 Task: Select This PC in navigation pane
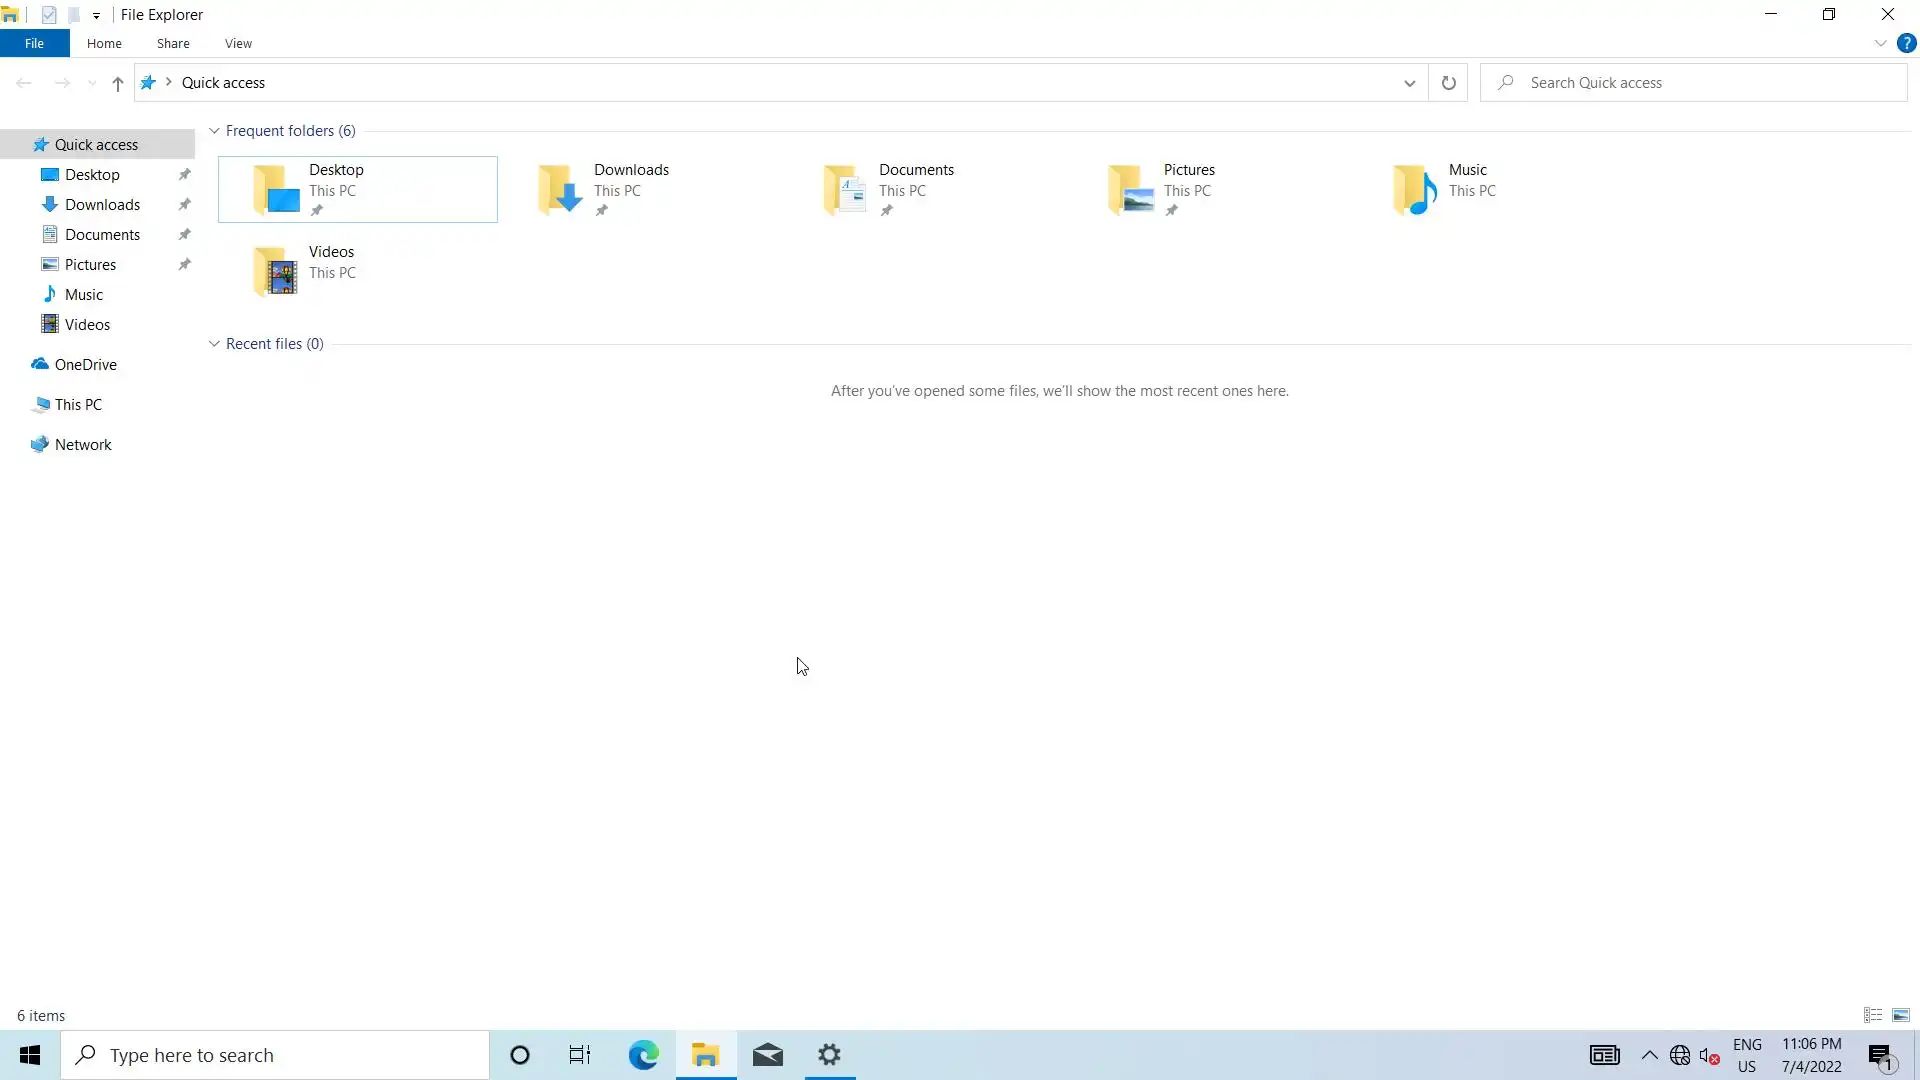point(78,404)
